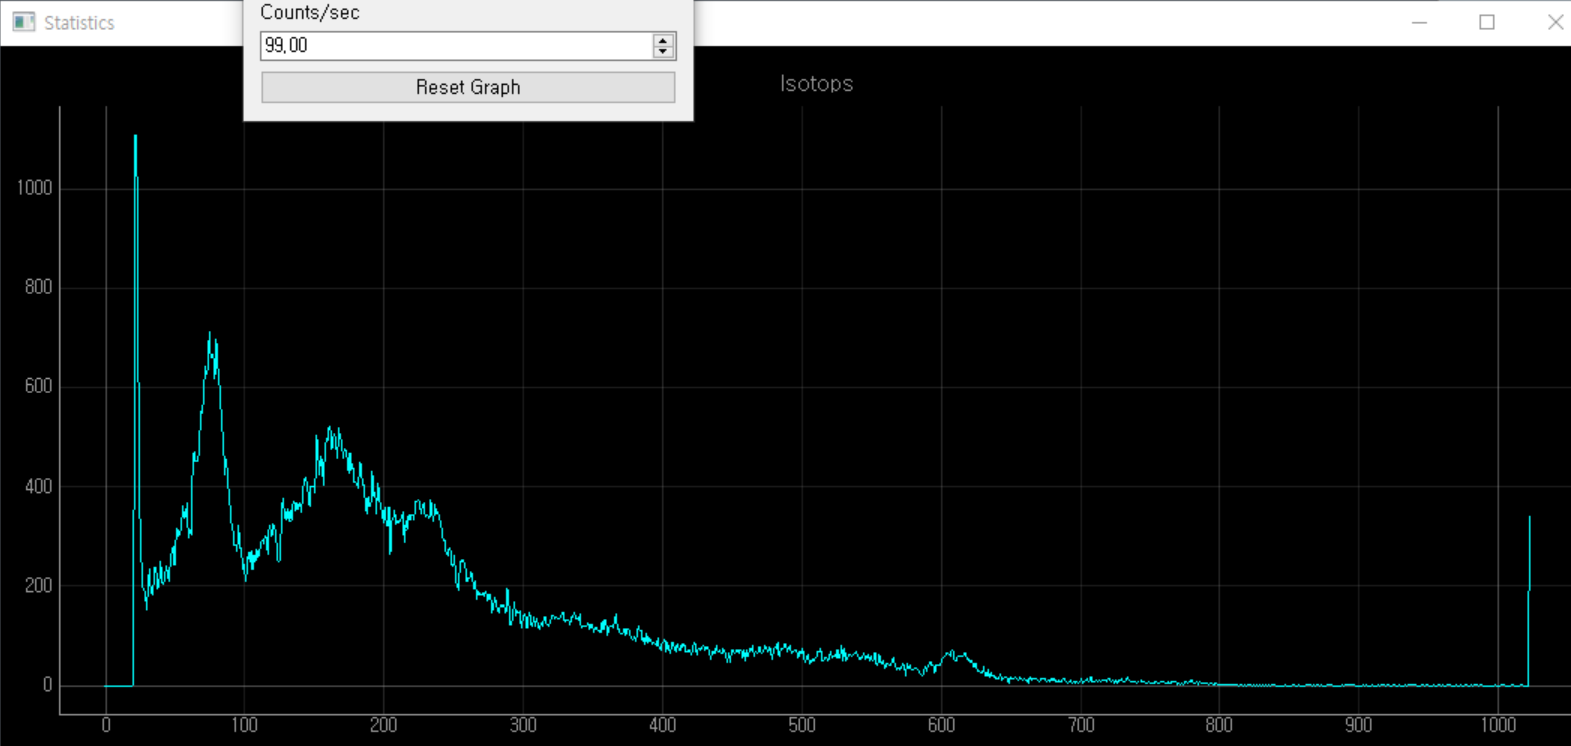Click the 400 label on the vertical axis
This screenshot has width=1571, height=746.
pyautogui.click(x=38, y=487)
